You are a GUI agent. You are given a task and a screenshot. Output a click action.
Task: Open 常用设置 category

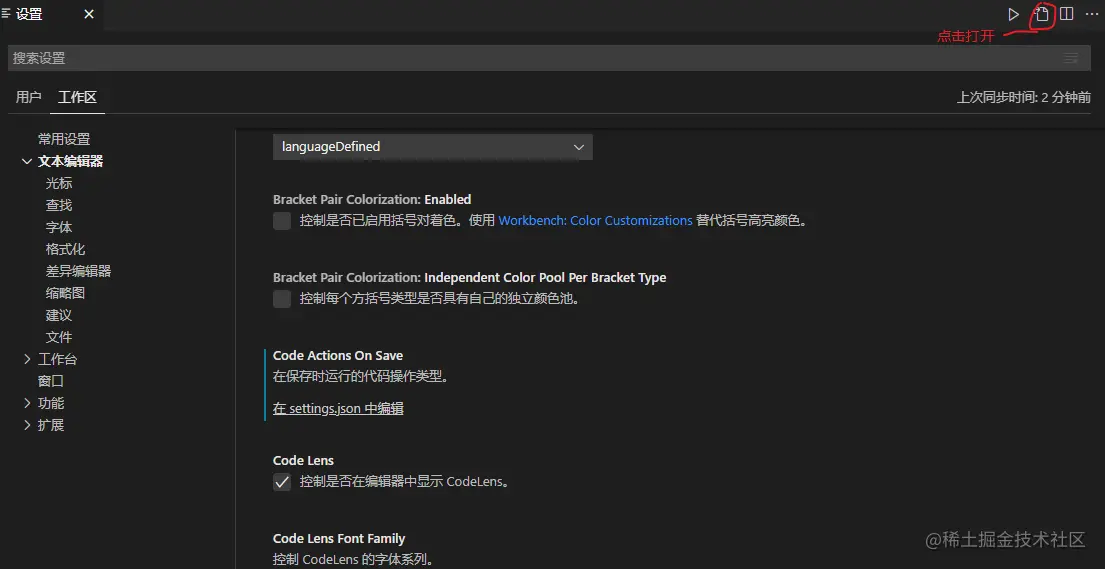click(x=64, y=140)
